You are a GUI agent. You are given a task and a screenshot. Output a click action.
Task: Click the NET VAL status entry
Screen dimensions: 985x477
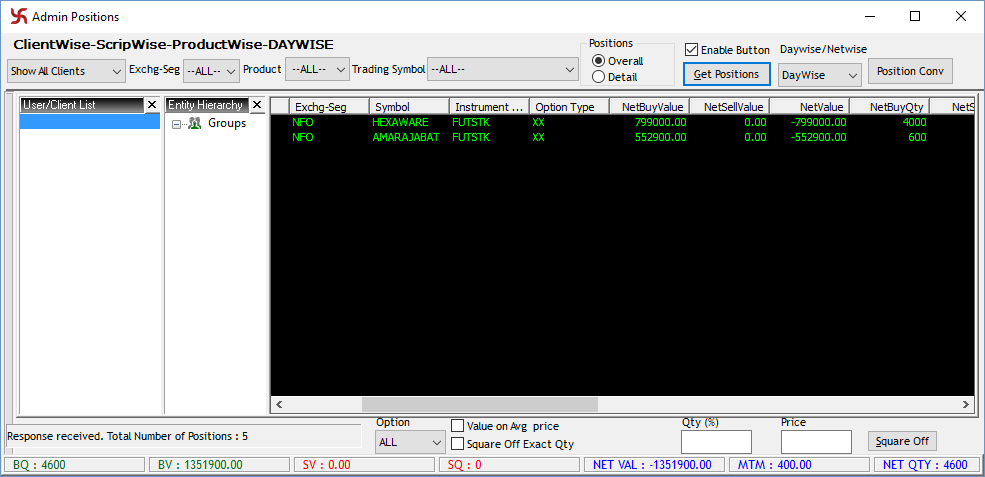coord(654,465)
